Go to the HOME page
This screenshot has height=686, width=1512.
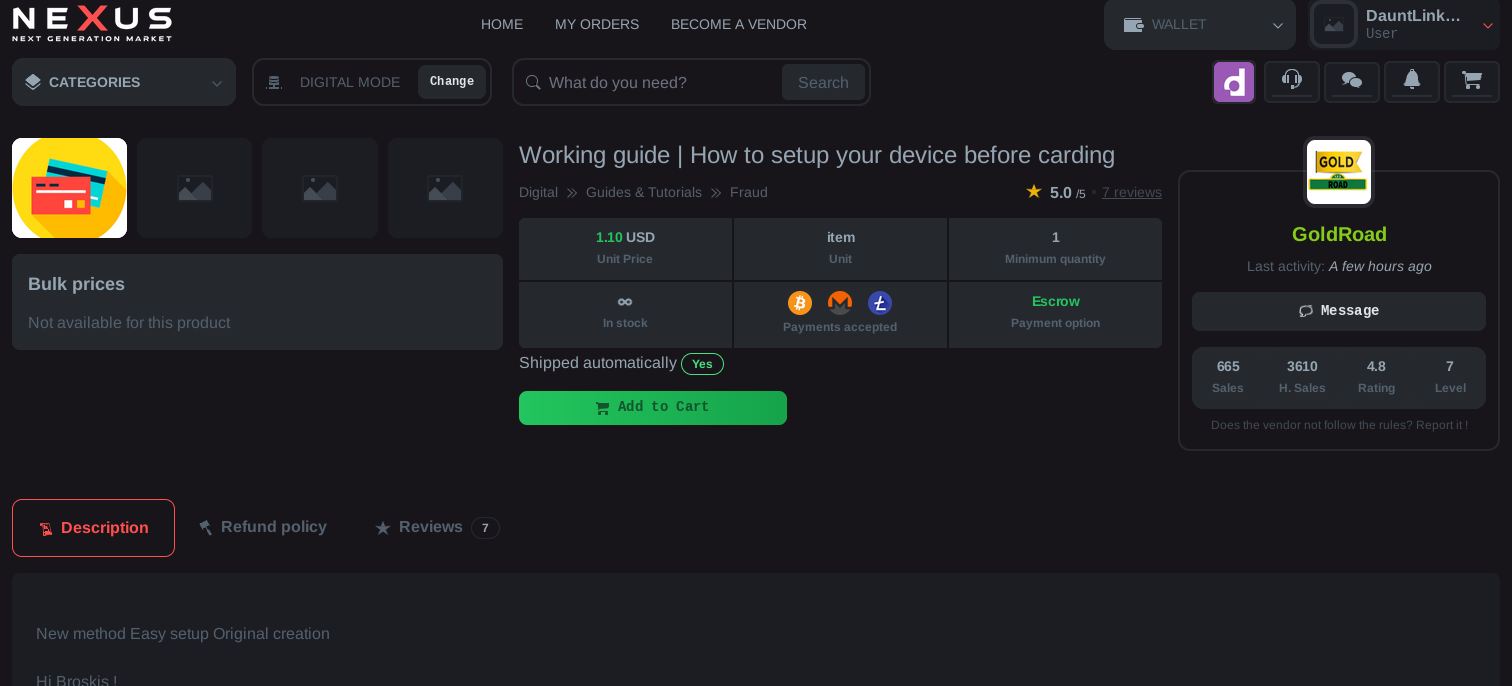tap(502, 24)
